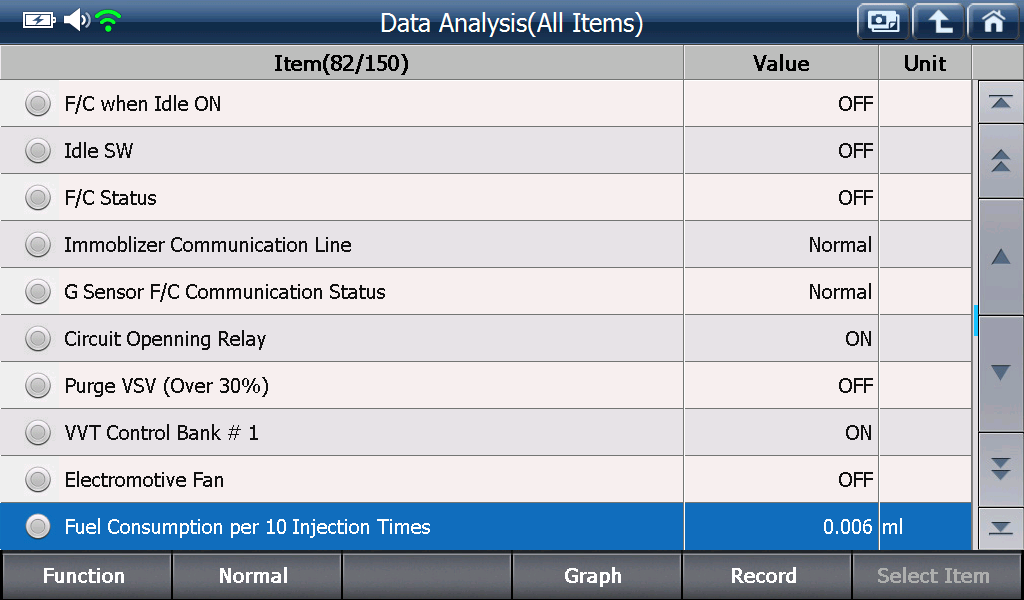
Task: Select the Fuel Consumption per 10 Injection row
Action: tap(486, 527)
